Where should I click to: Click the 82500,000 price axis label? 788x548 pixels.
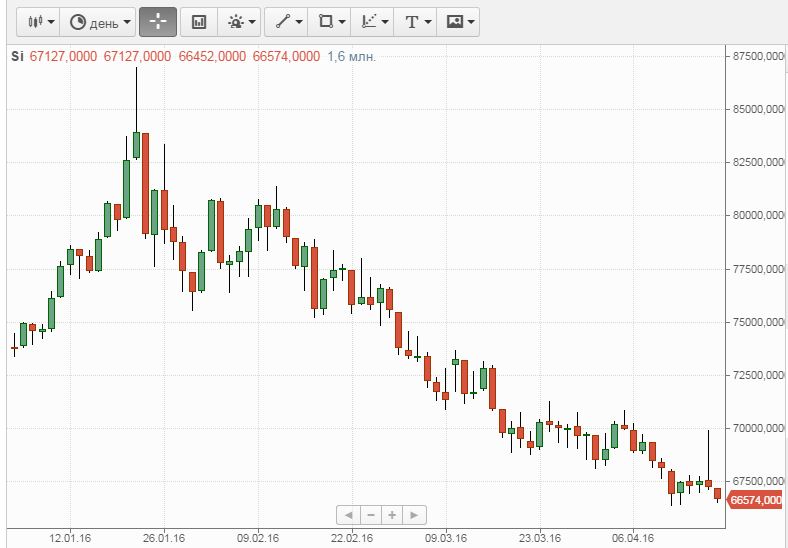pos(759,162)
